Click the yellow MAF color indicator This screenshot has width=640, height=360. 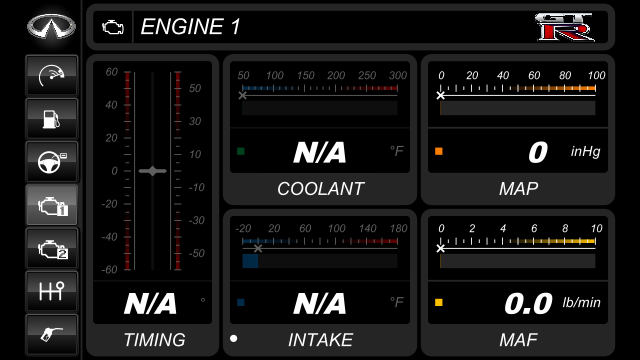pos(439,302)
